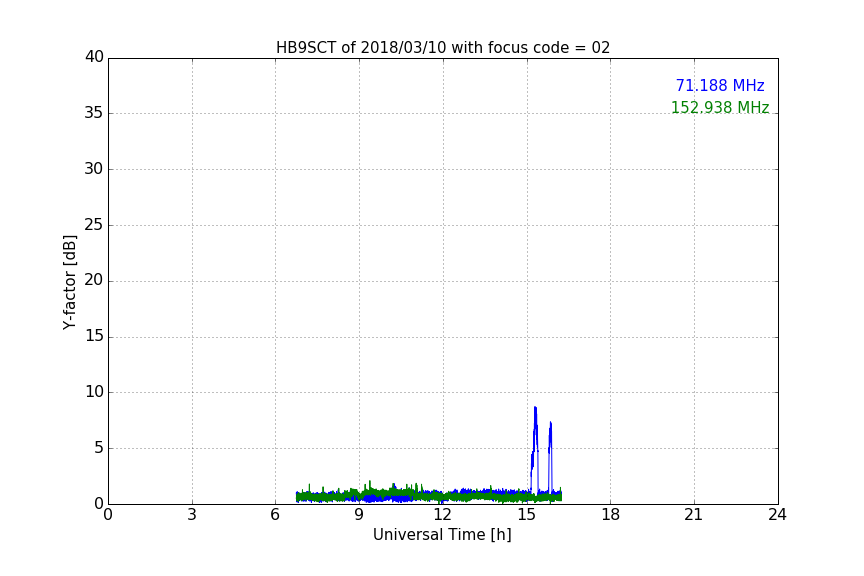Viewport: 864px width, 576px height.
Task: Click the x-axis tick label 24
Action: point(777,515)
